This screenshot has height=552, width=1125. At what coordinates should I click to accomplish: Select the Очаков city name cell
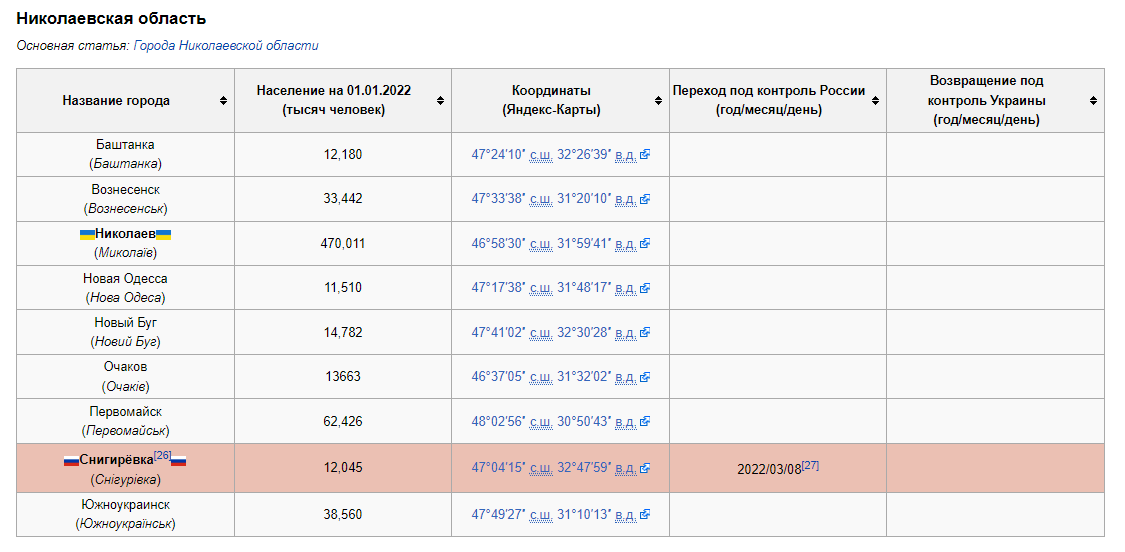point(126,377)
